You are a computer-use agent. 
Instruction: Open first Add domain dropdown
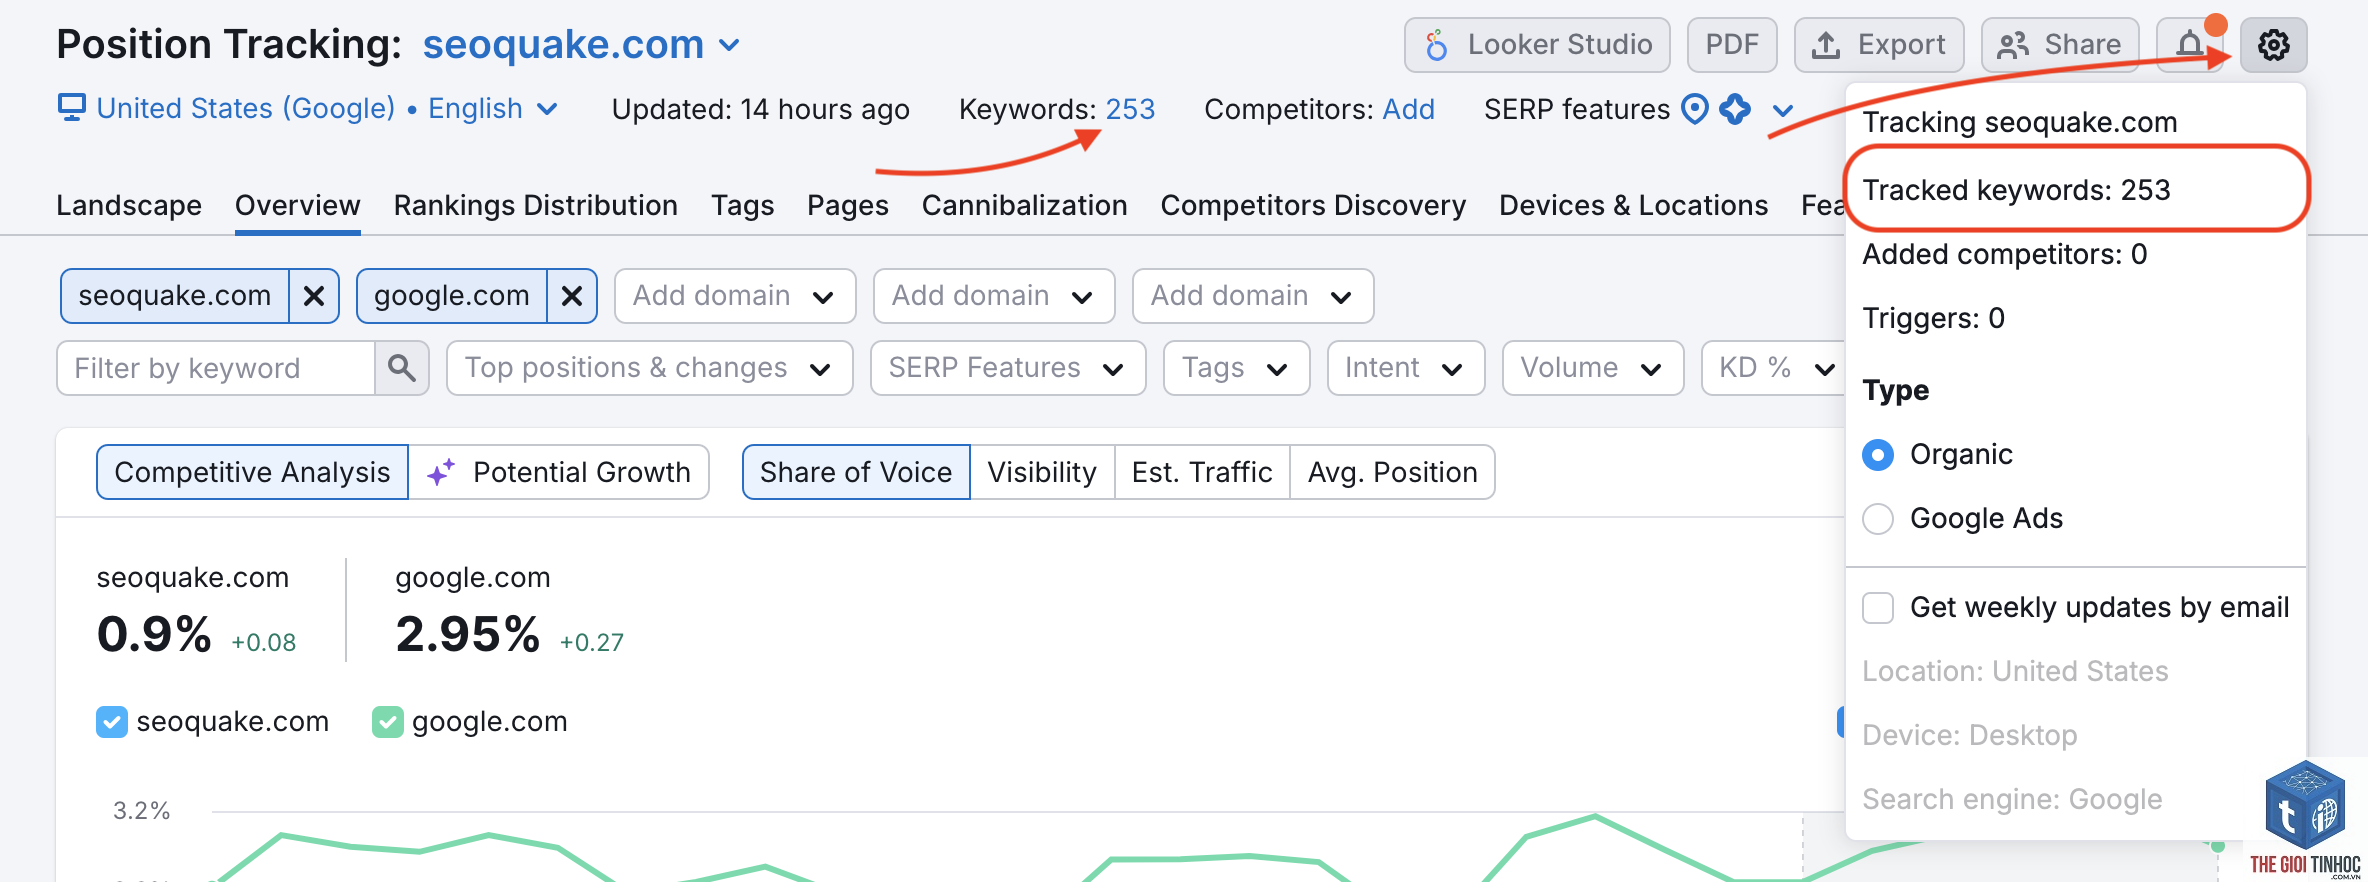pos(735,296)
